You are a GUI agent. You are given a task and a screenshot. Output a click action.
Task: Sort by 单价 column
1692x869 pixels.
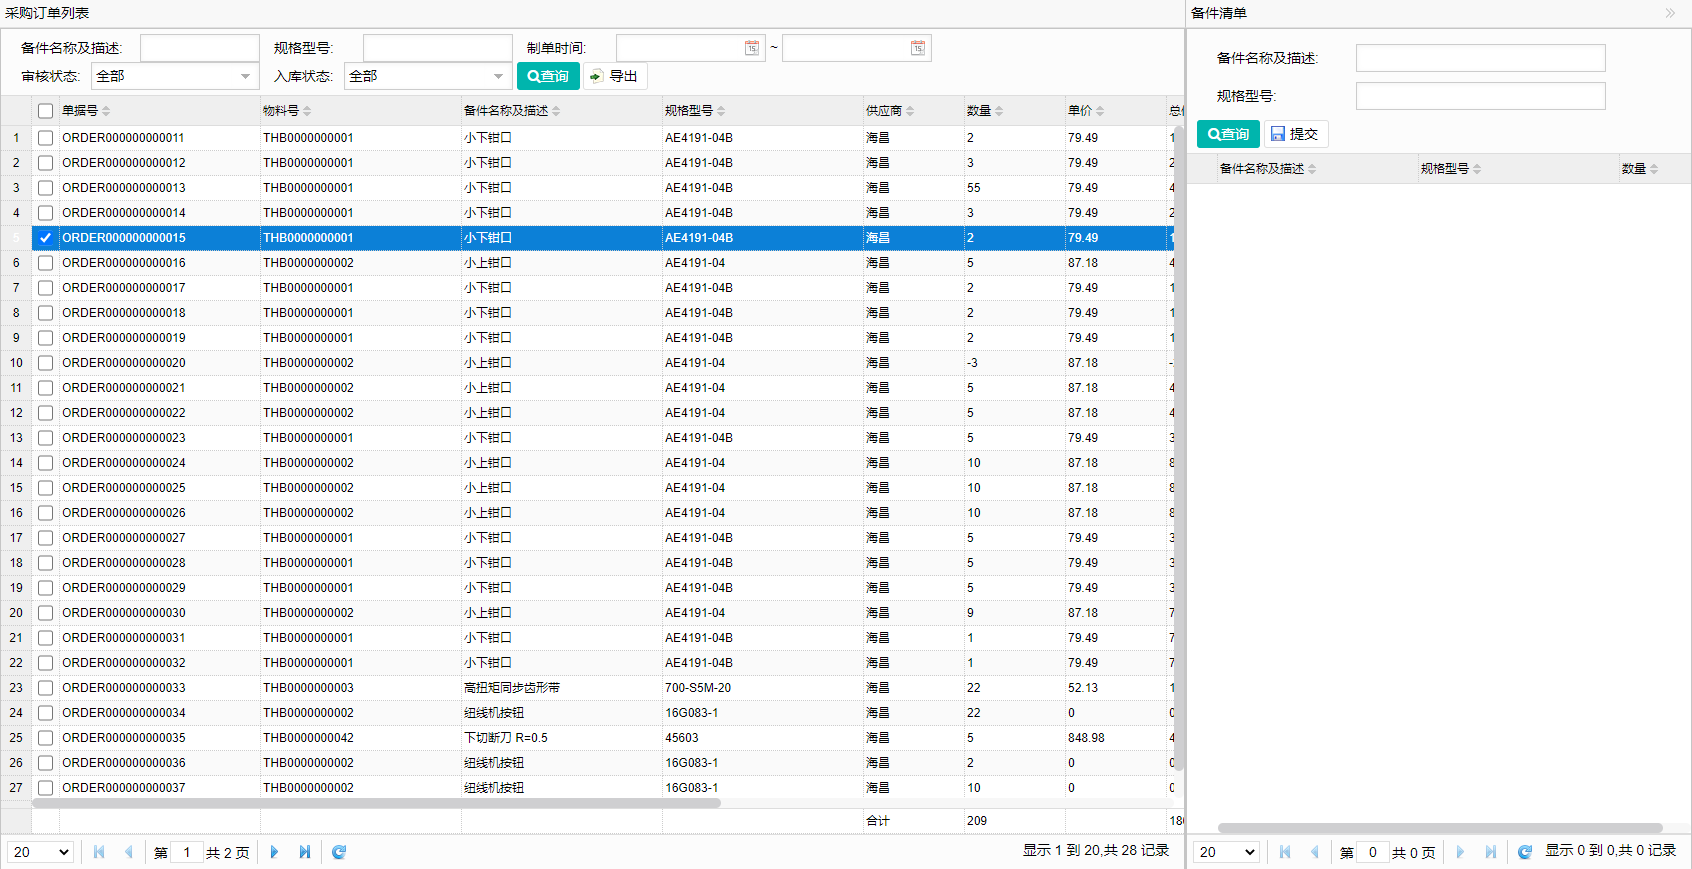coord(1086,111)
